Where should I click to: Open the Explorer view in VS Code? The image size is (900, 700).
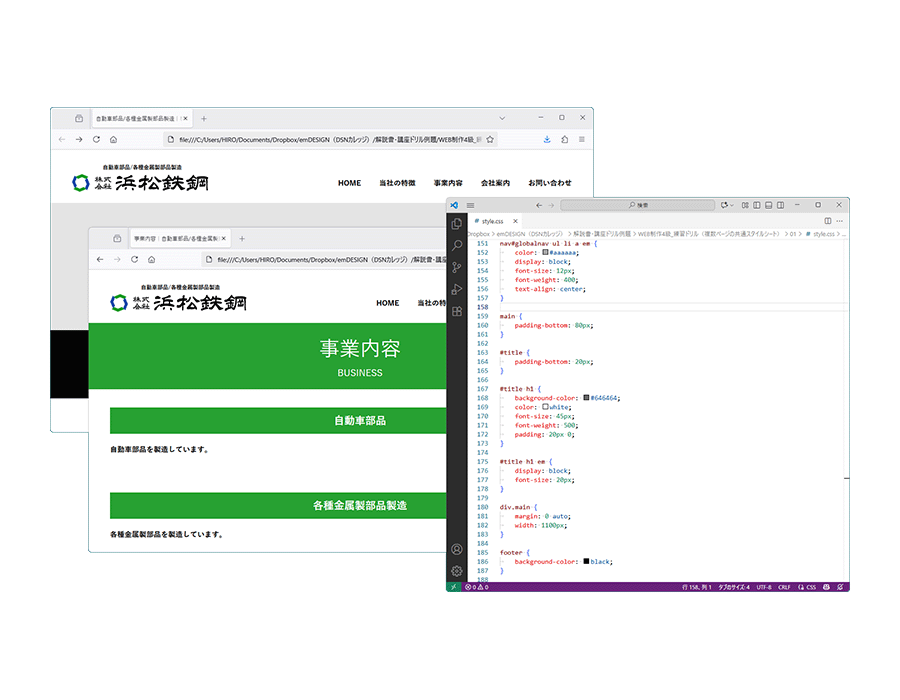[457, 224]
